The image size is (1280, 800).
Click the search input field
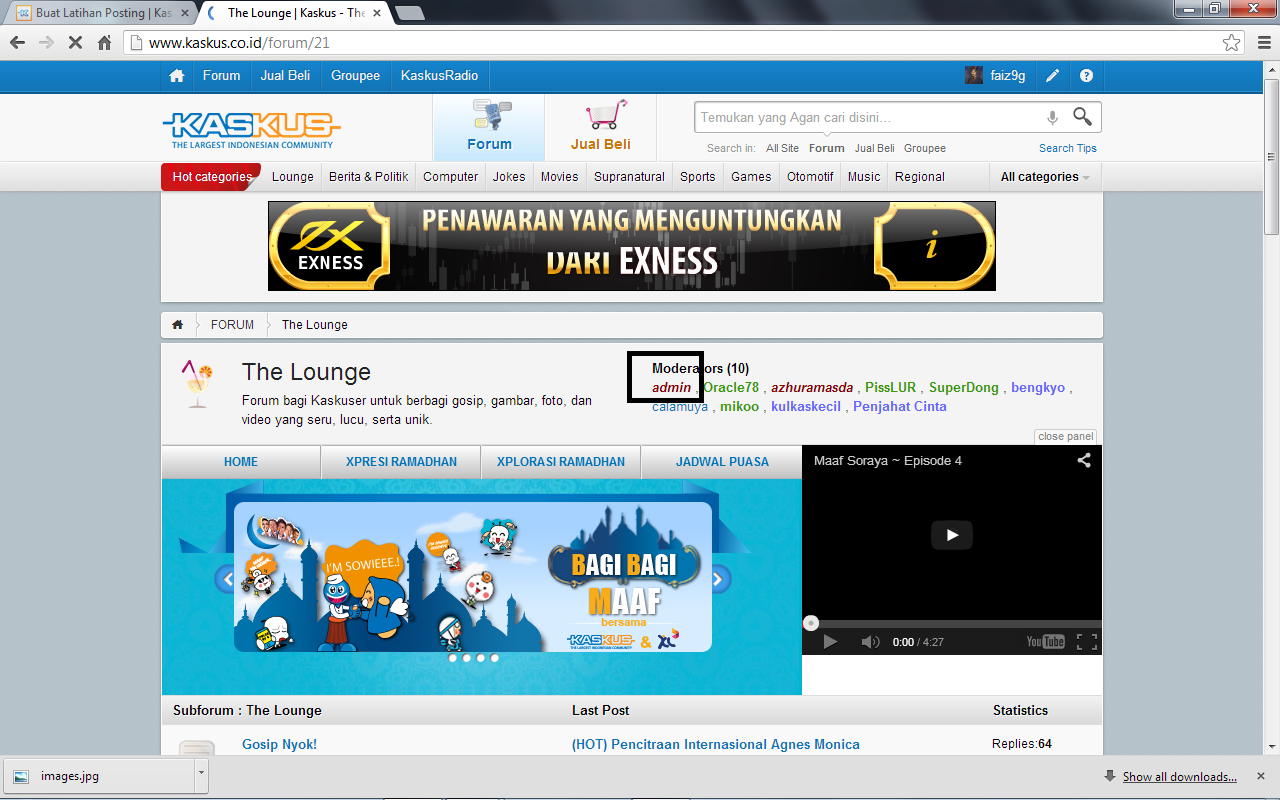868,117
